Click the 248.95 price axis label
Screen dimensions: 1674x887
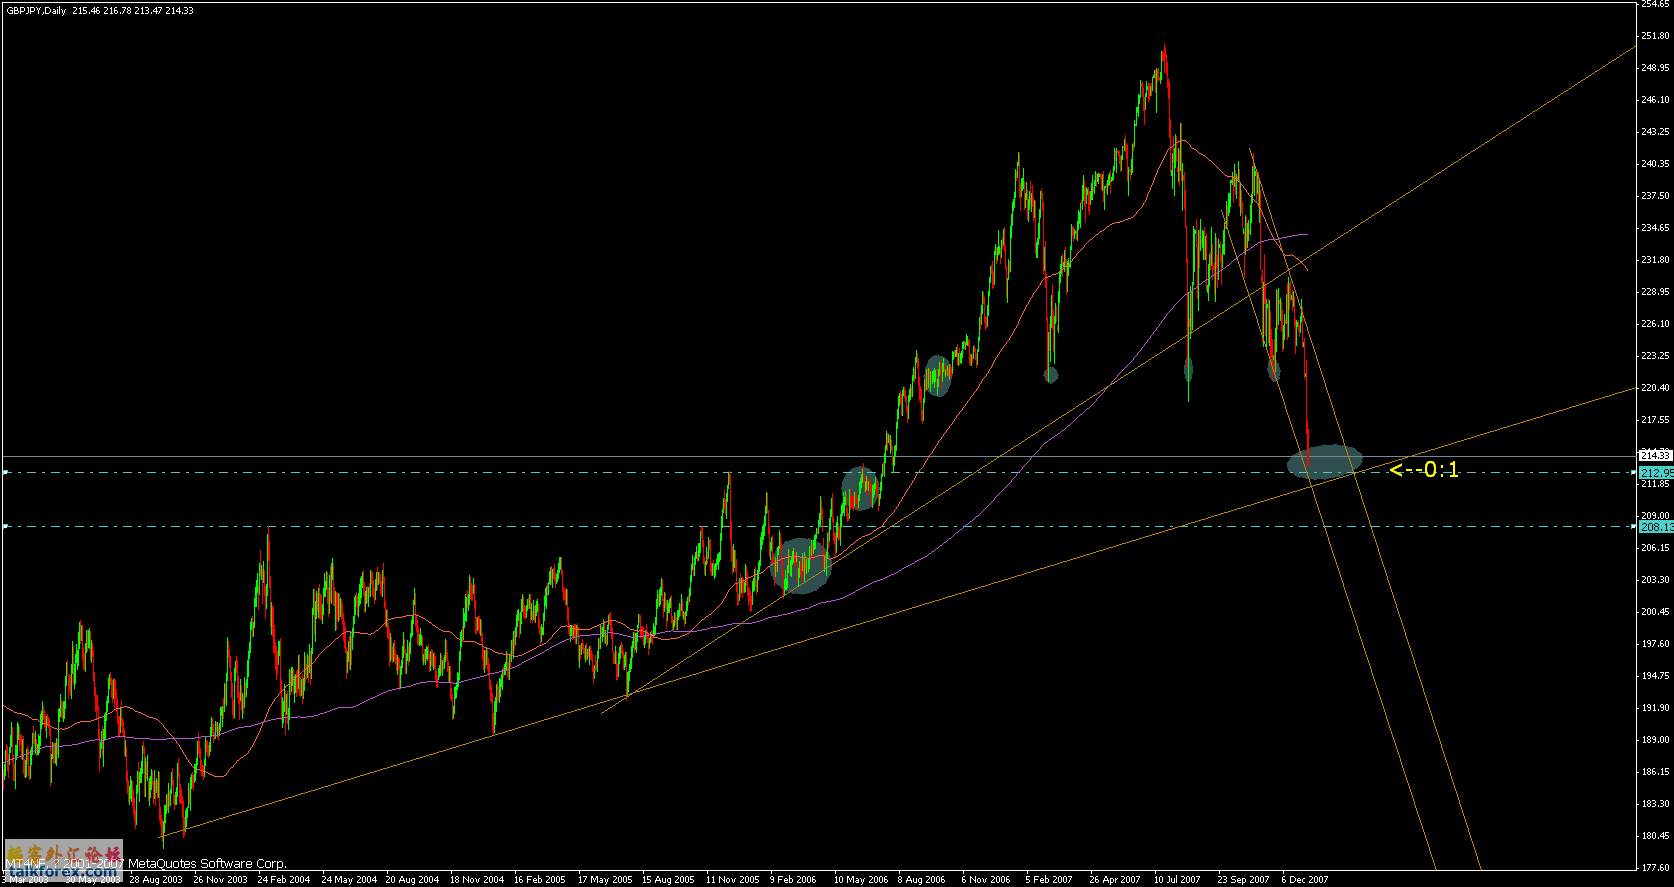pyautogui.click(x=1655, y=68)
